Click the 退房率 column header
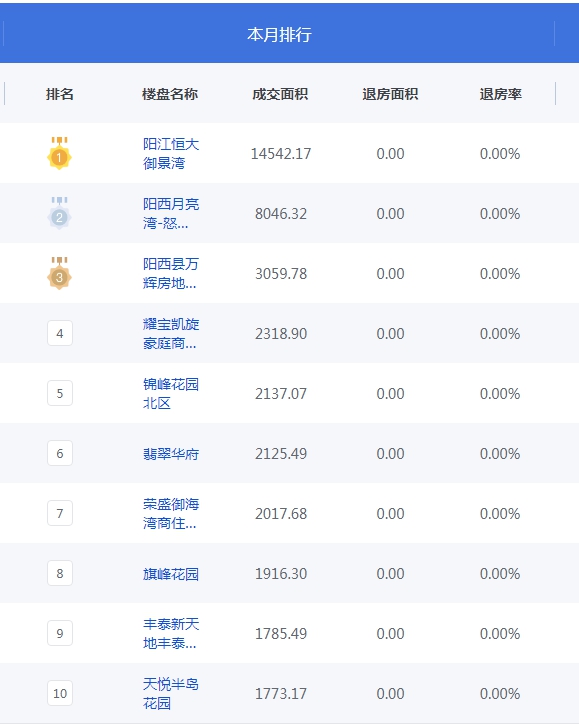The width and height of the screenshot is (579, 728). tap(501, 94)
